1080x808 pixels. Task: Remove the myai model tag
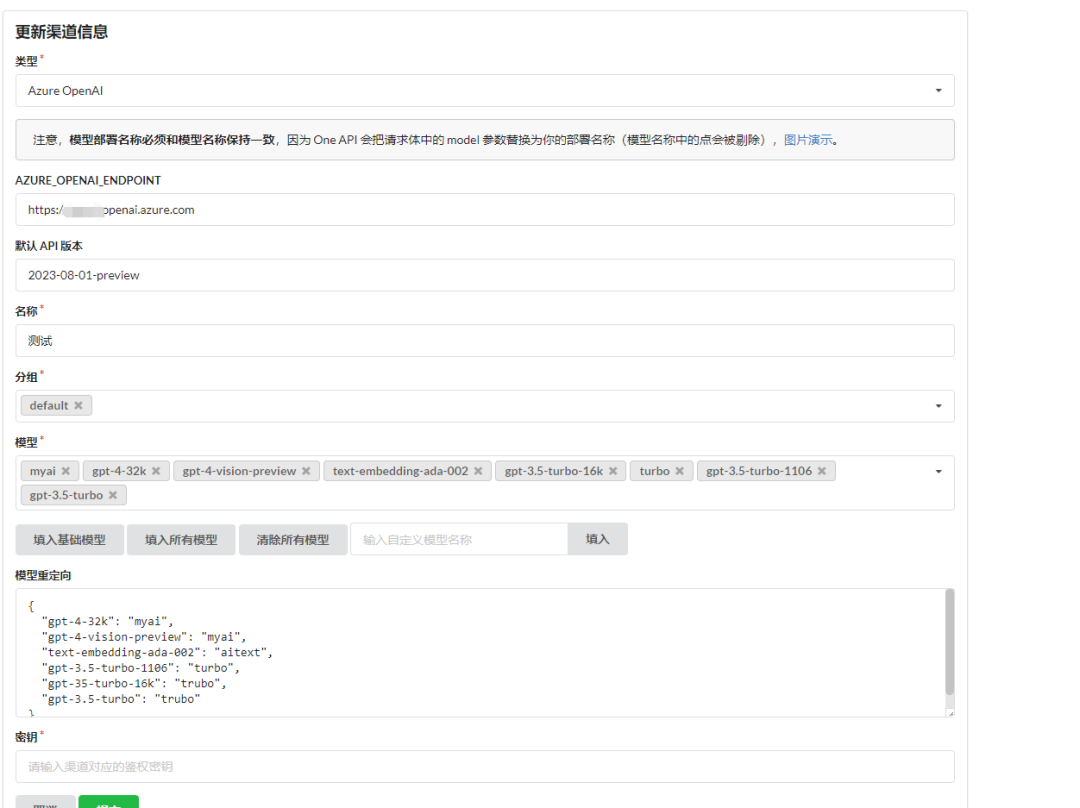pyautogui.click(x=66, y=470)
